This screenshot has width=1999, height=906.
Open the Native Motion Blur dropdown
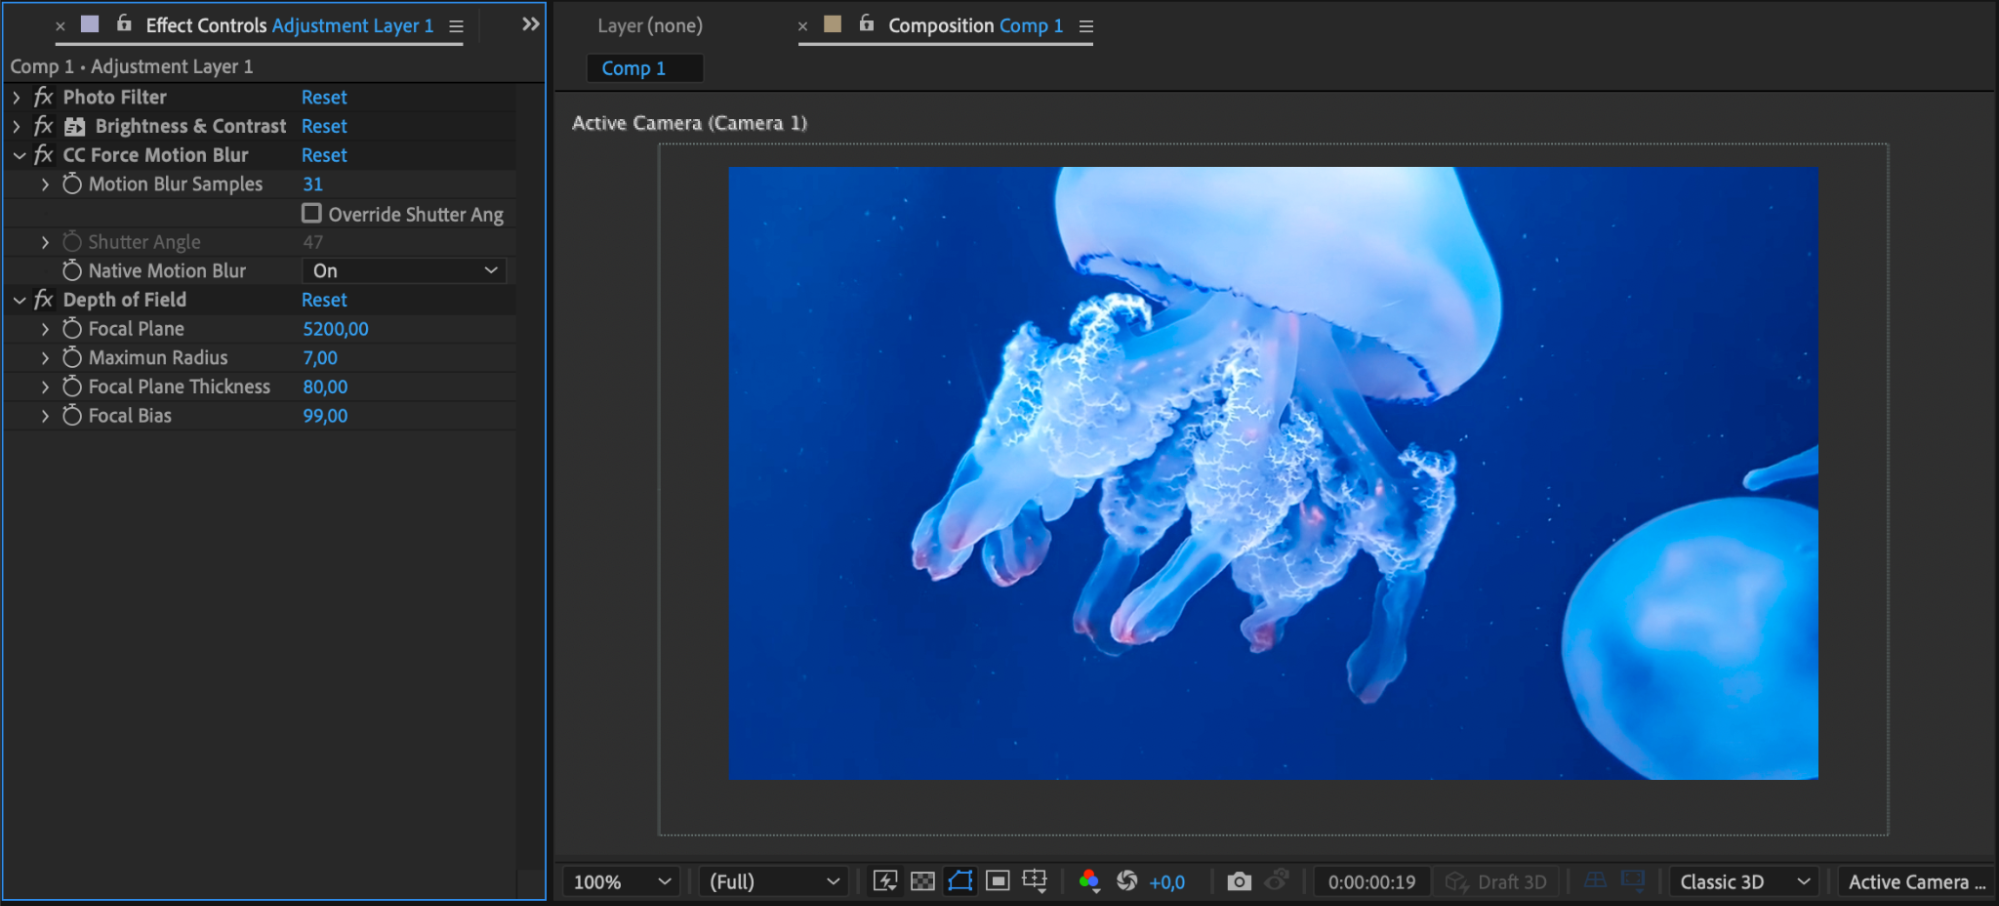404,271
